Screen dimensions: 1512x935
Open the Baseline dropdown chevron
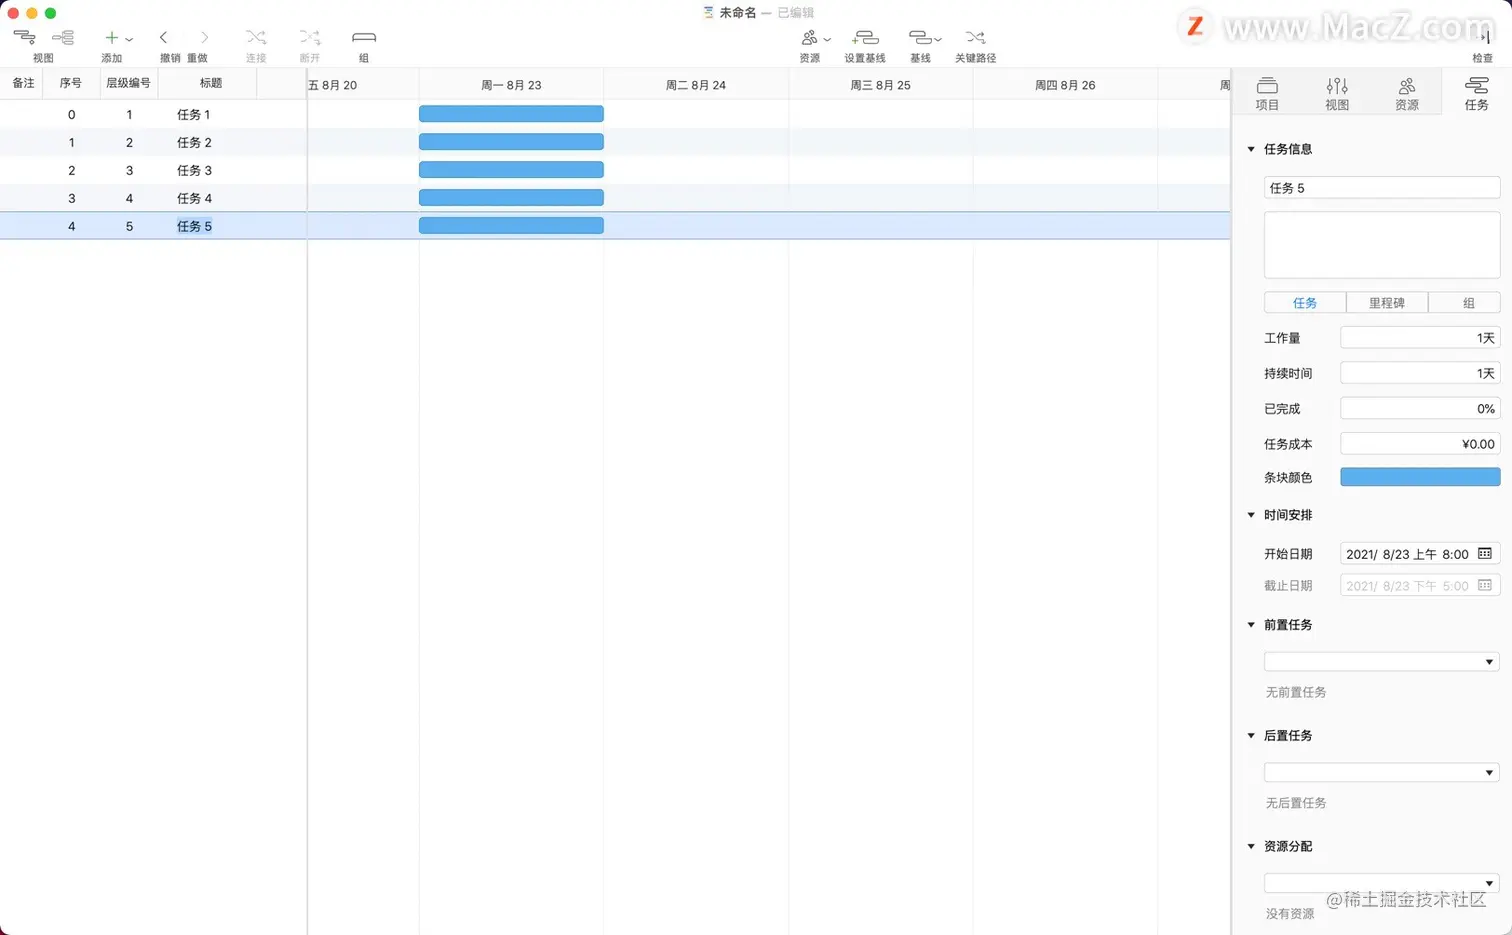(937, 39)
